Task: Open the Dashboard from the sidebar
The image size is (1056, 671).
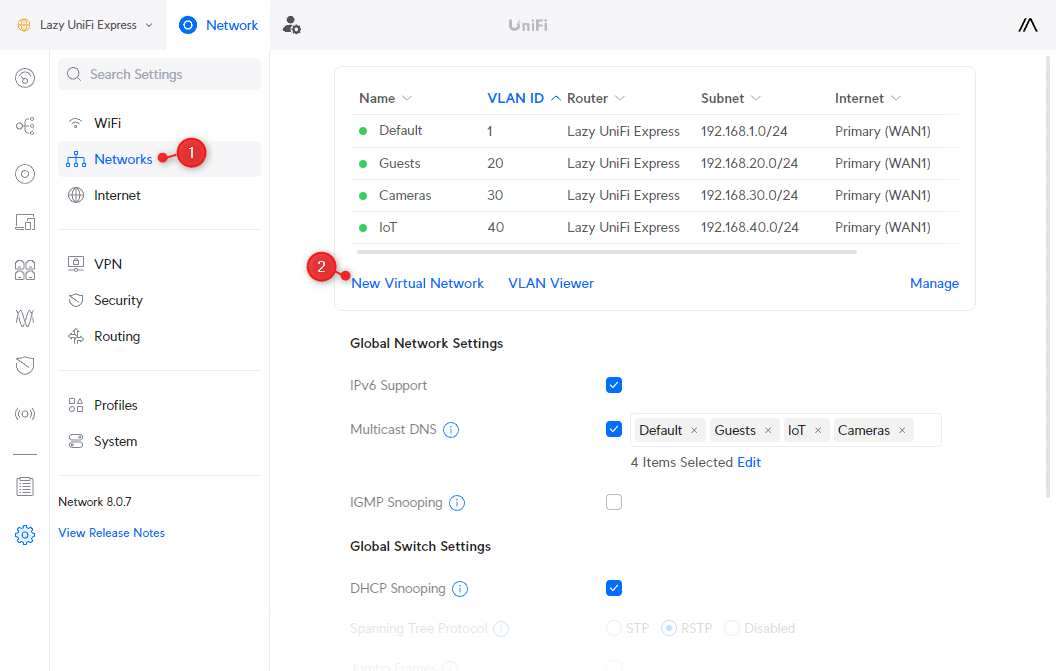Action: [25, 77]
